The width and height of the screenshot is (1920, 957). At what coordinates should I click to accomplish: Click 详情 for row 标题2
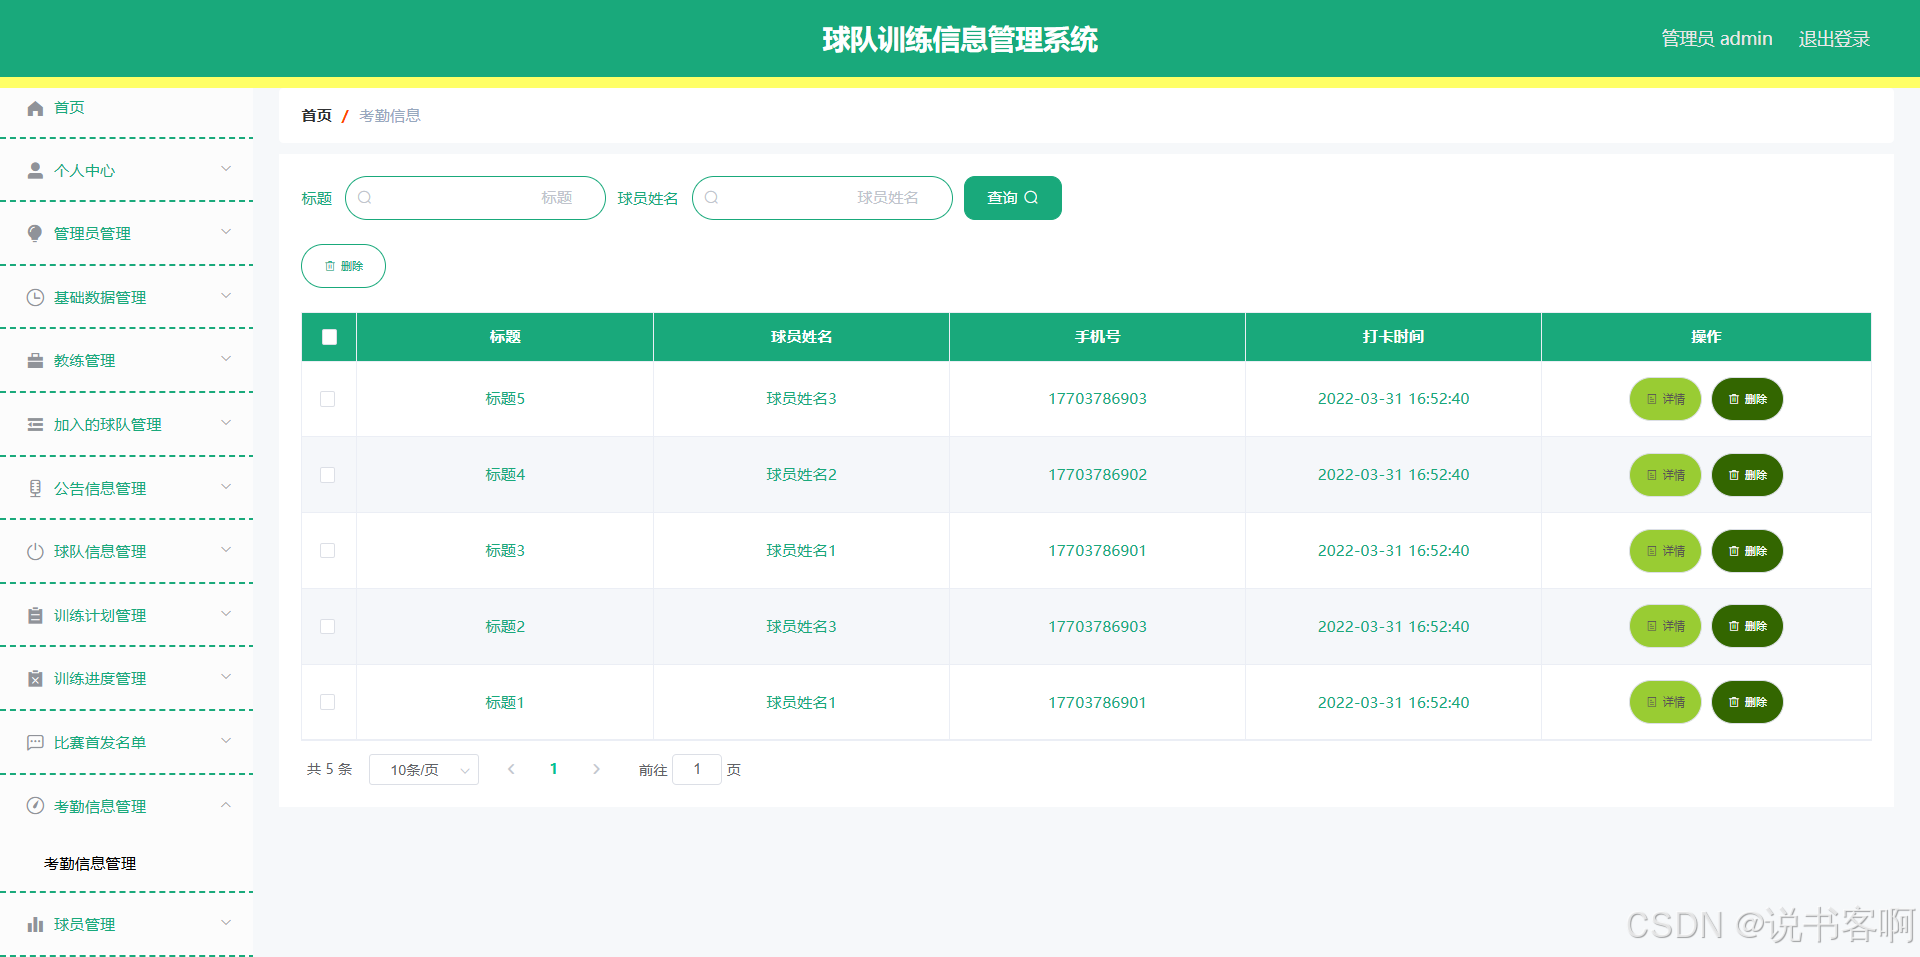[1665, 626]
